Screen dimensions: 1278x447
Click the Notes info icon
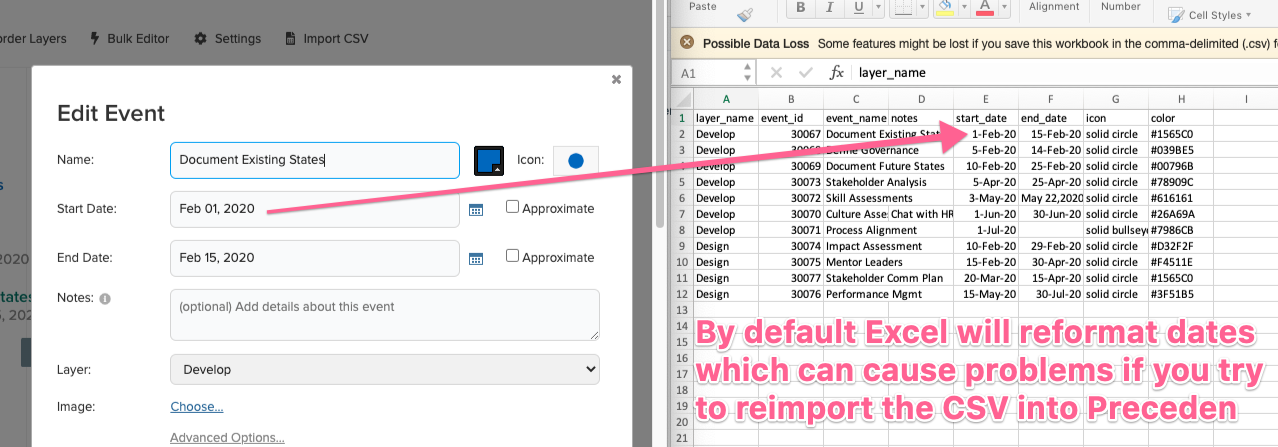pos(105,298)
